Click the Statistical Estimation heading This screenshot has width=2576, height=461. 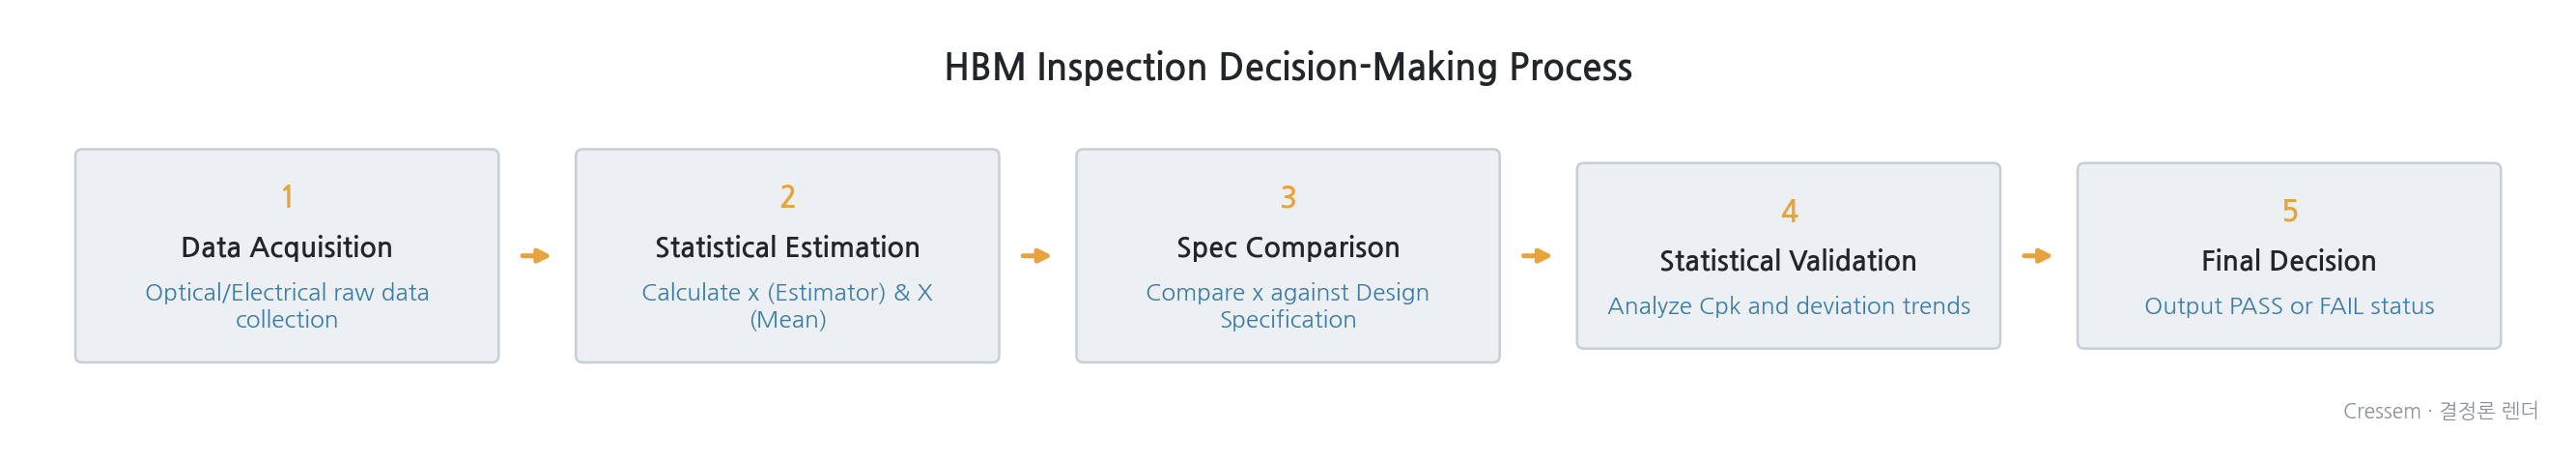coord(788,247)
